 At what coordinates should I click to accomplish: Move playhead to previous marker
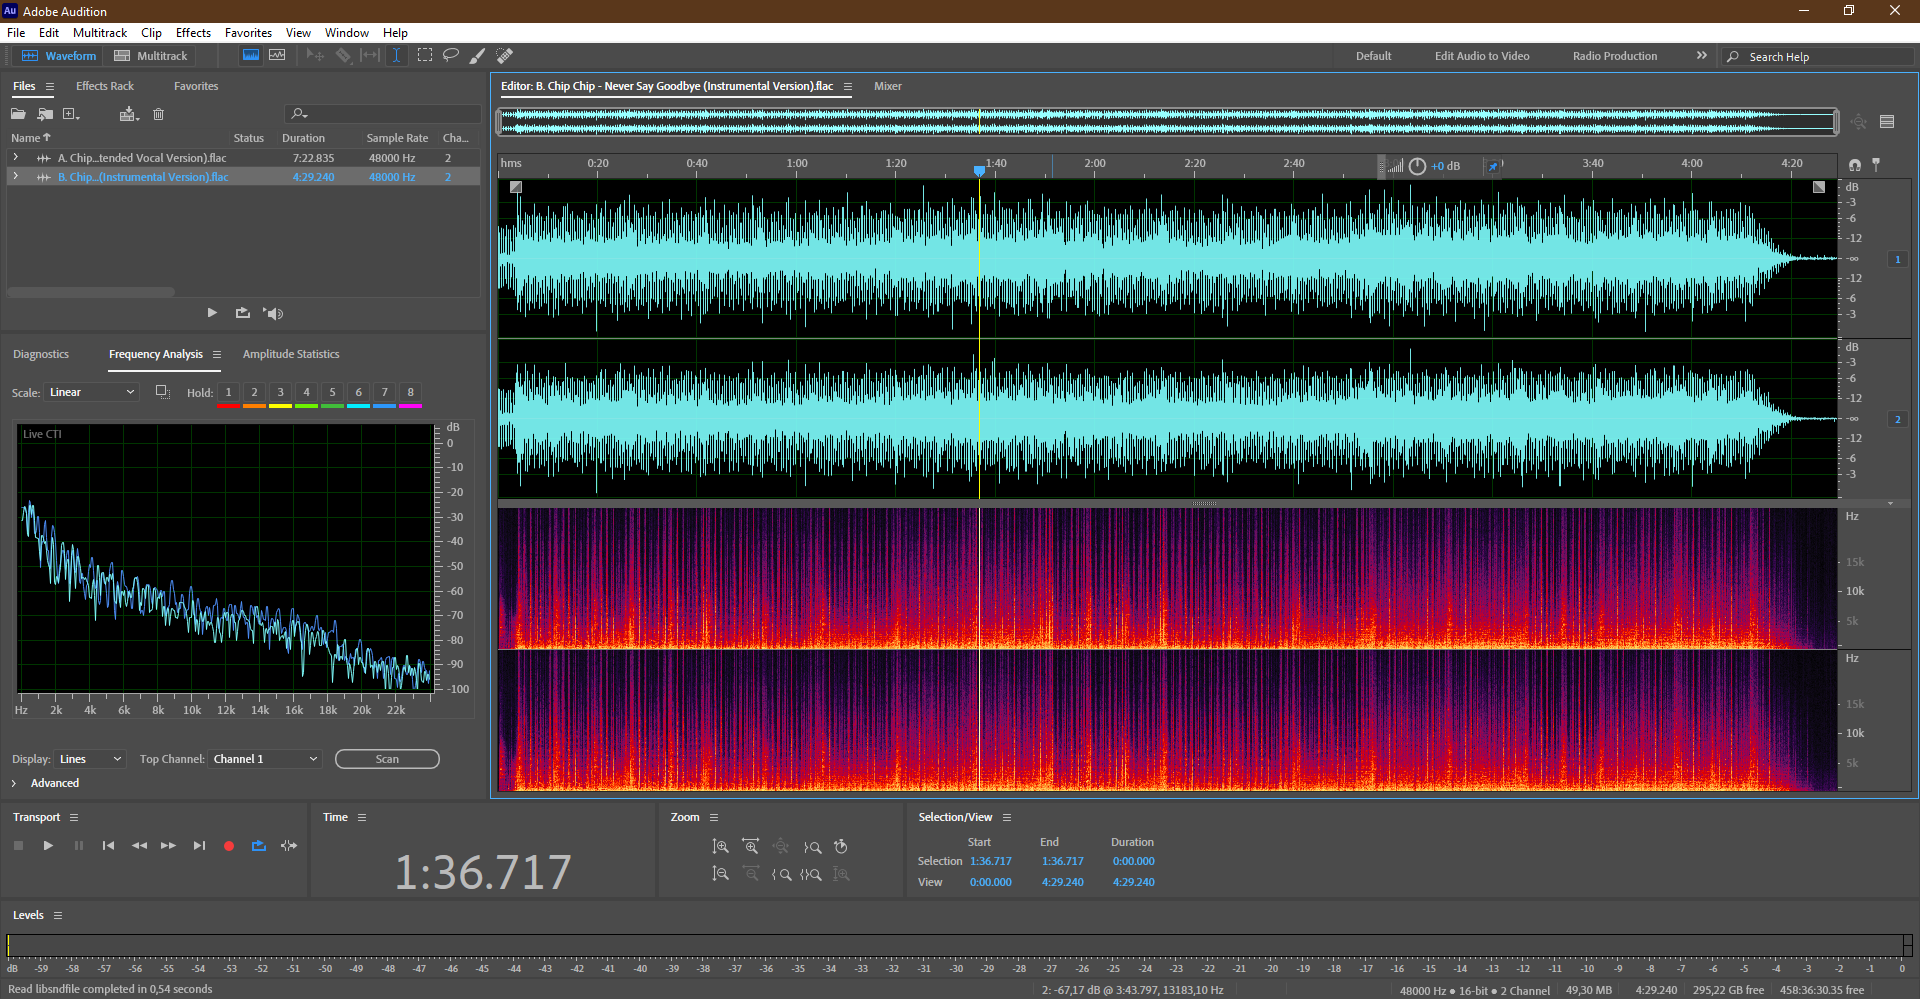click(x=108, y=846)
